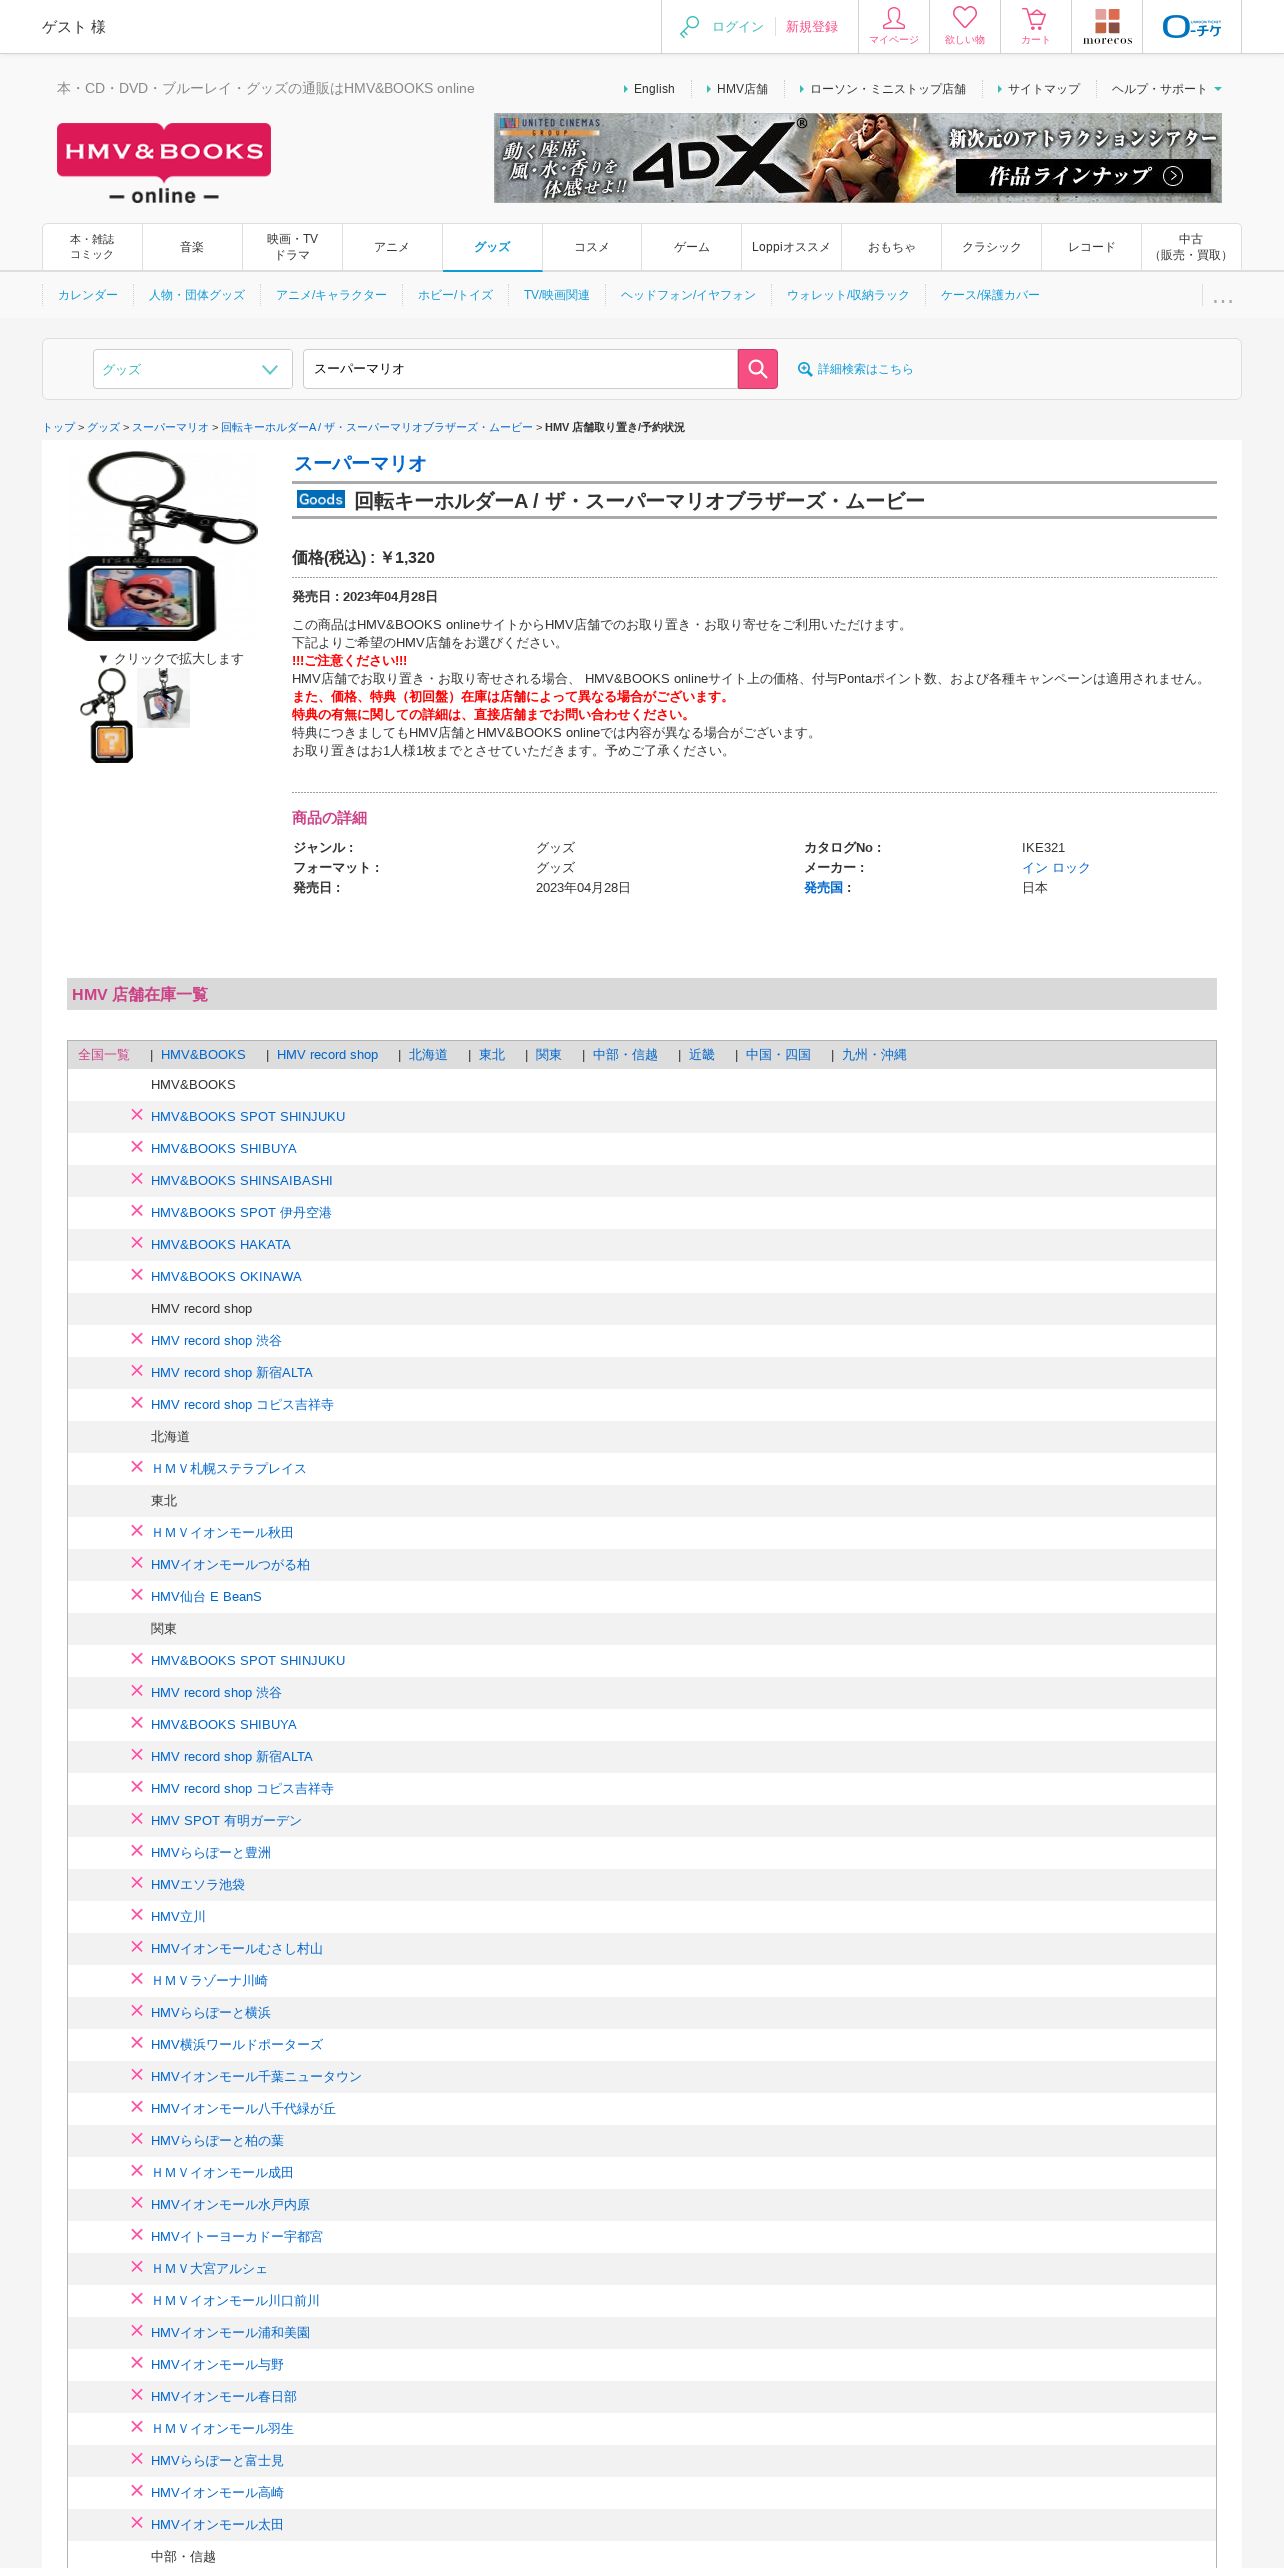Open the ヘッドフォン/イヤフォン subcategory
Image resolution: width=1284 pixels, height=2568 pixels.
pyautogui.click(x=688, y=295)
